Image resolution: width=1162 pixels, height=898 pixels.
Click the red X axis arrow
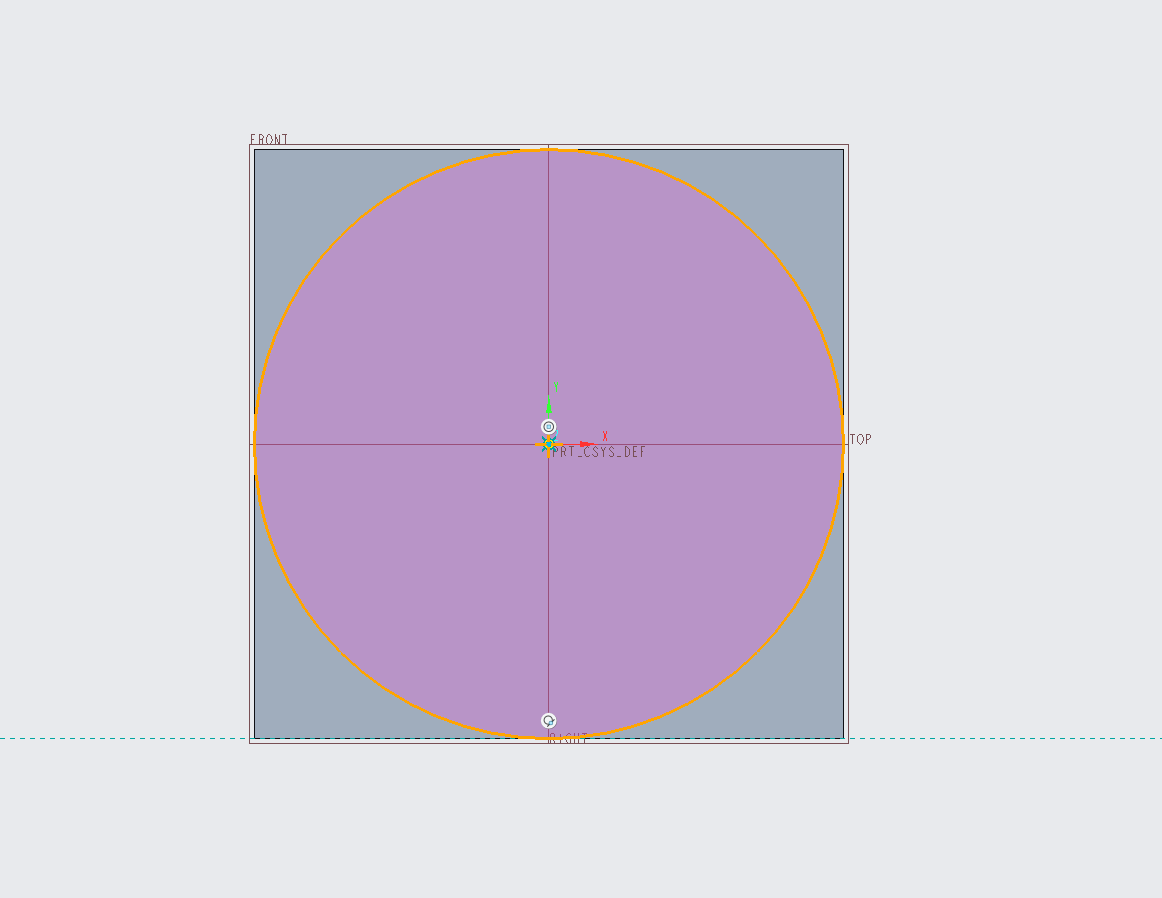[586, 445]
